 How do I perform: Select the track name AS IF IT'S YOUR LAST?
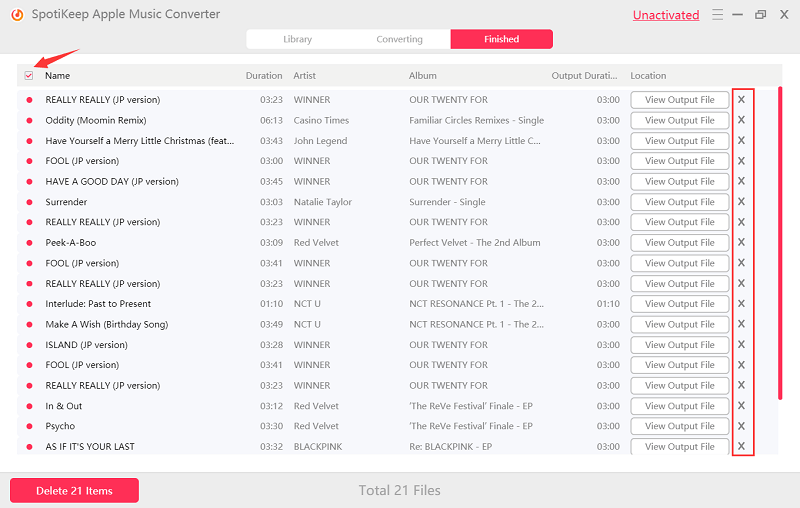tap(90, 447)
